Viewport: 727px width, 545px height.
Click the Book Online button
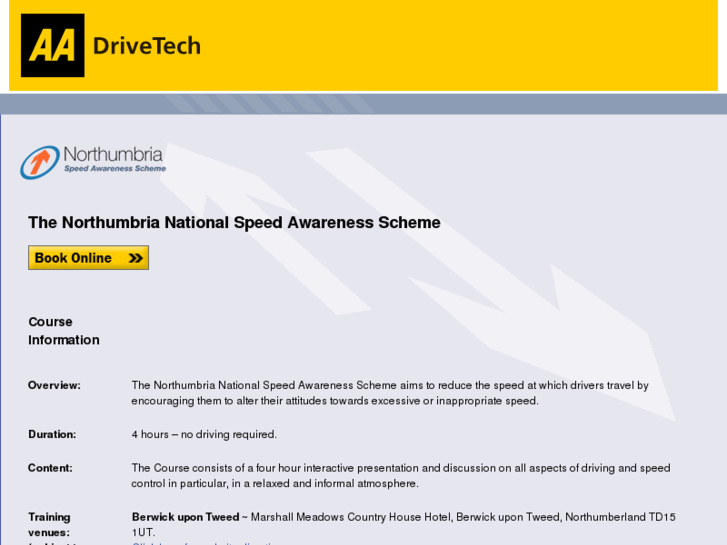click(89, 257)
